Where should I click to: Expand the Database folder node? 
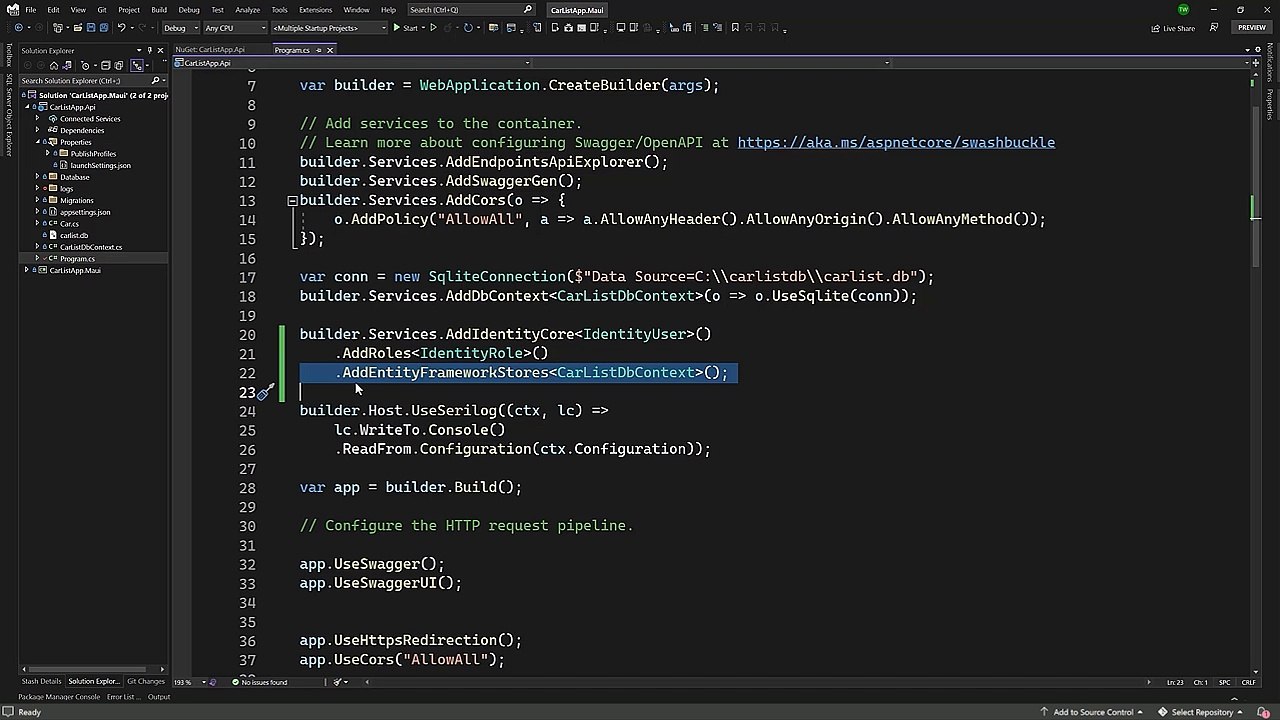(37, 177)
